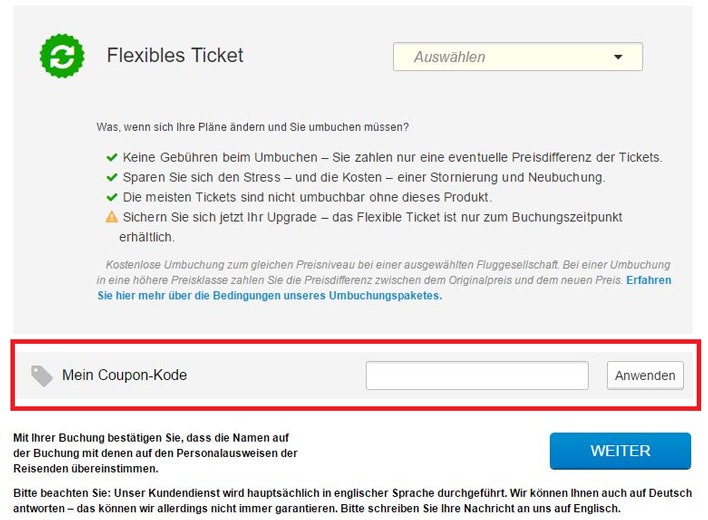Screen dimensions: 708x520
Task: Open the Umbuchungspaket conditions link
Action: [384, 288]
